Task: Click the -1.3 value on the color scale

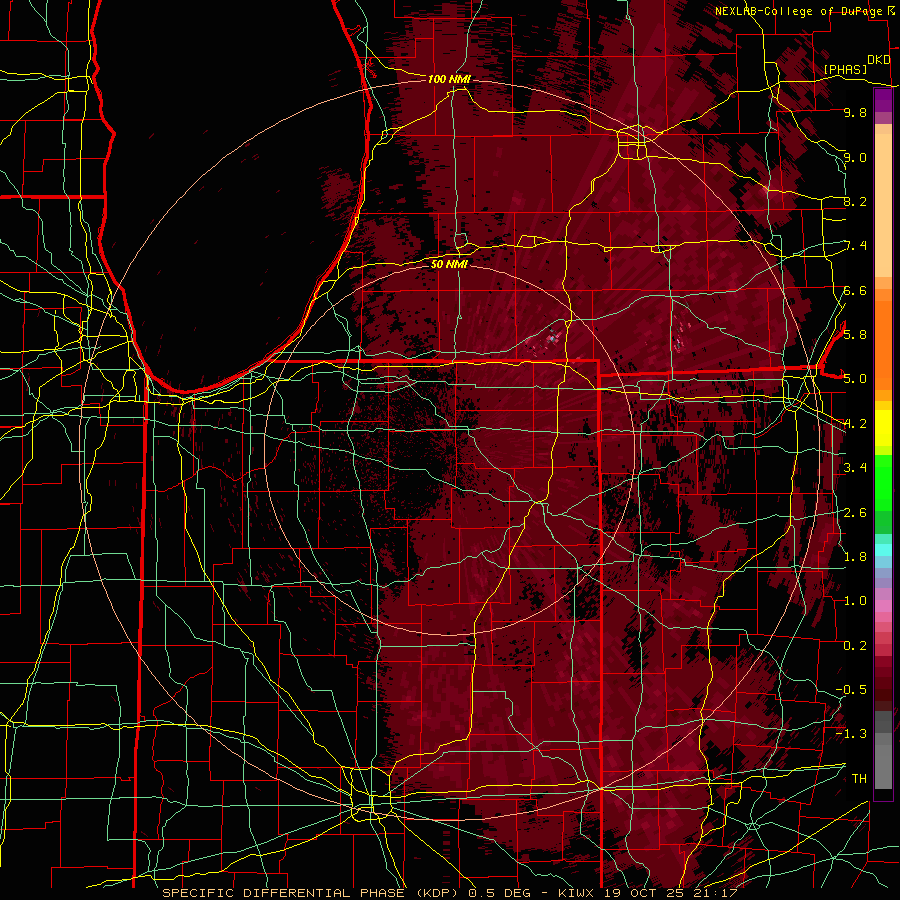Action: point(851,734)
